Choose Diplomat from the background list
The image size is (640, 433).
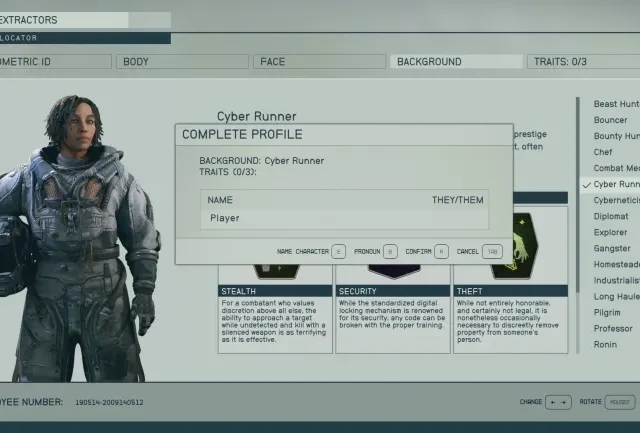(x=612, y=216)
